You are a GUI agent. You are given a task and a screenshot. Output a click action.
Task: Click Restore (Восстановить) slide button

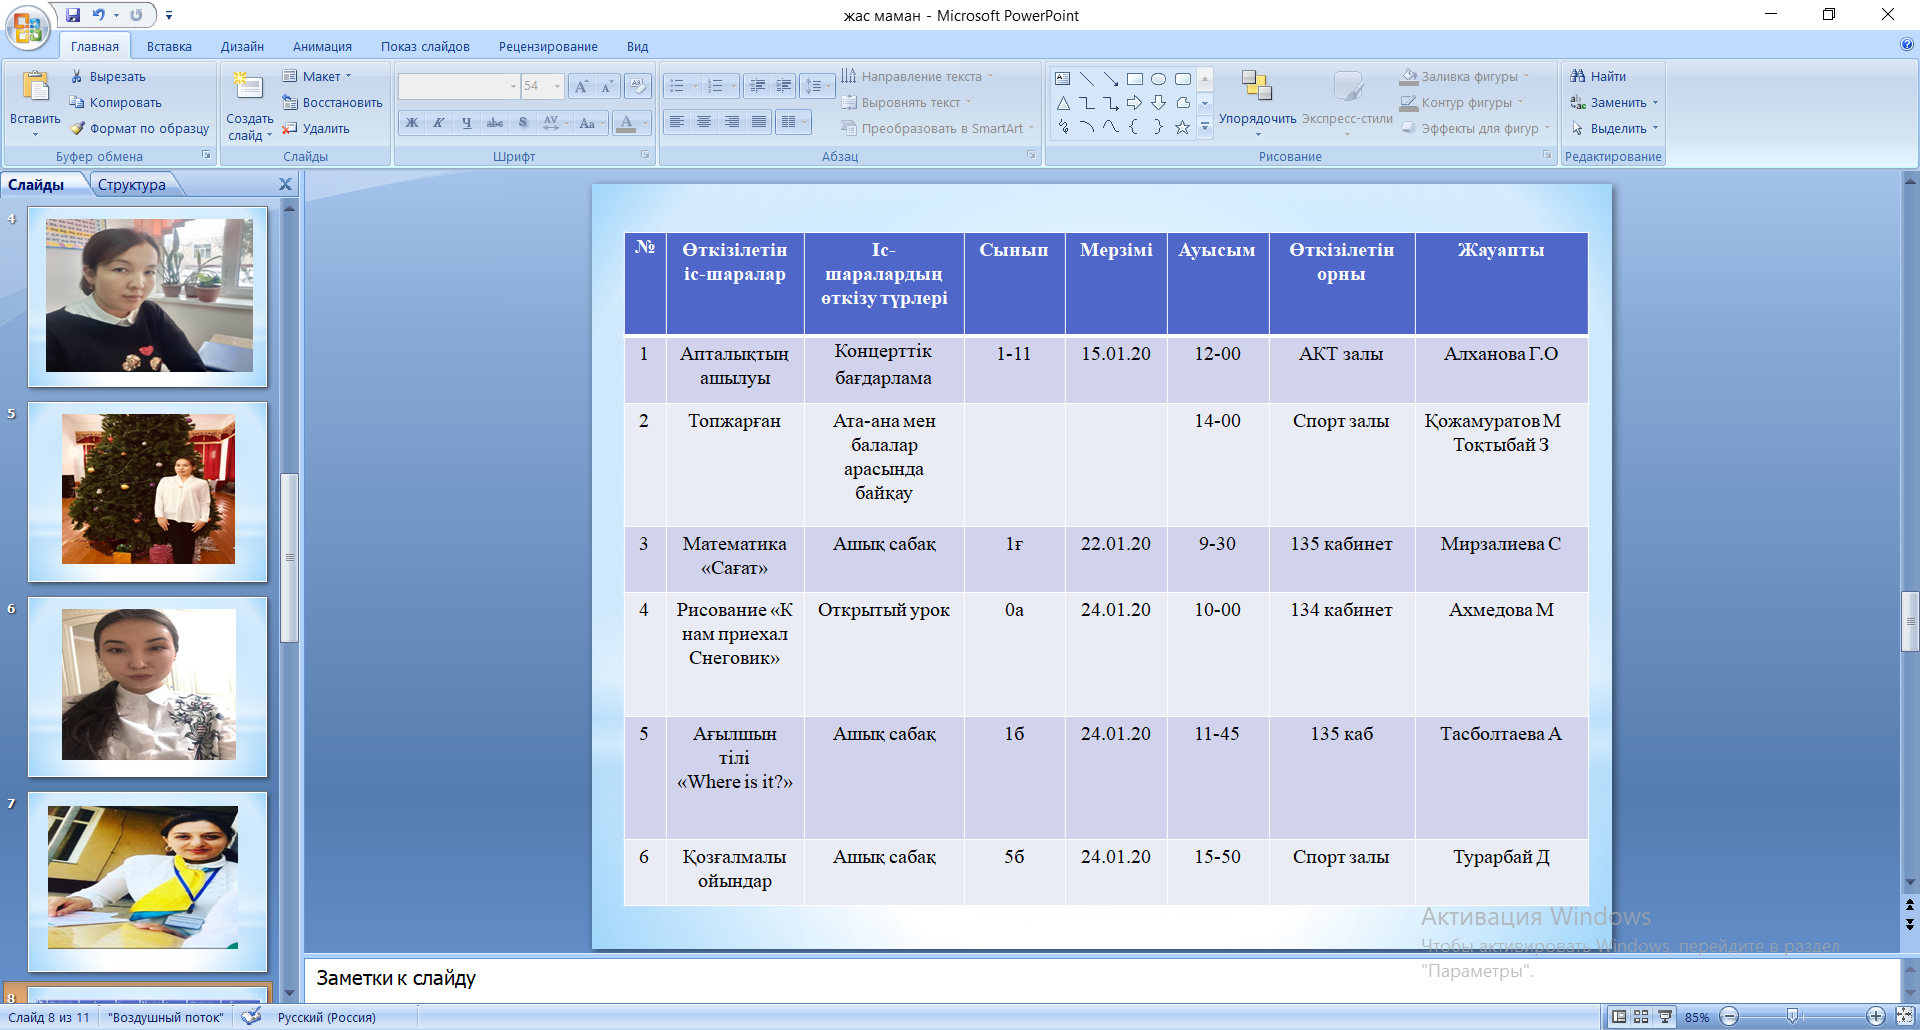(332, 102)
